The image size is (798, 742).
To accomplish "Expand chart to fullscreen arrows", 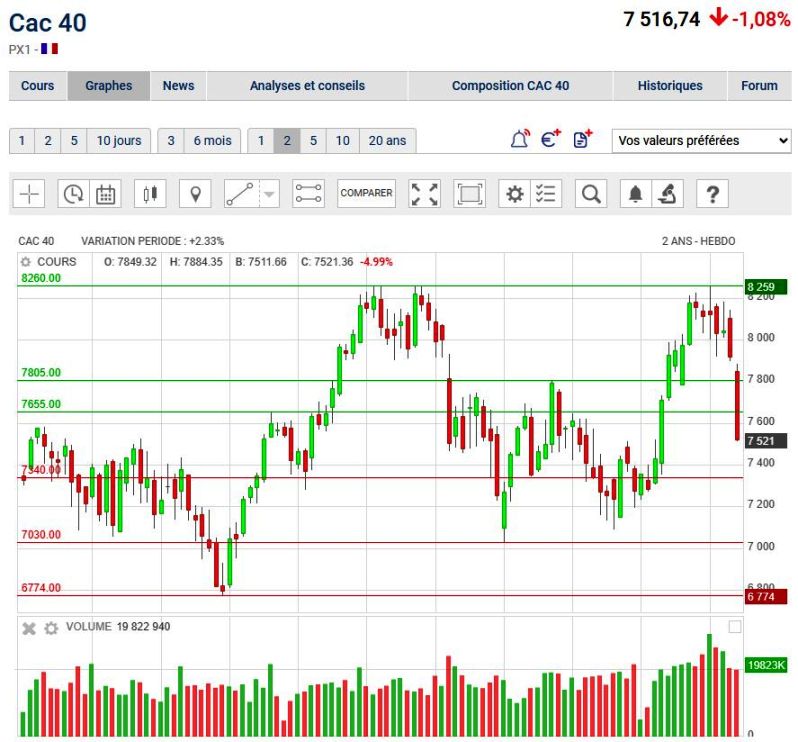I will (424, 194).
